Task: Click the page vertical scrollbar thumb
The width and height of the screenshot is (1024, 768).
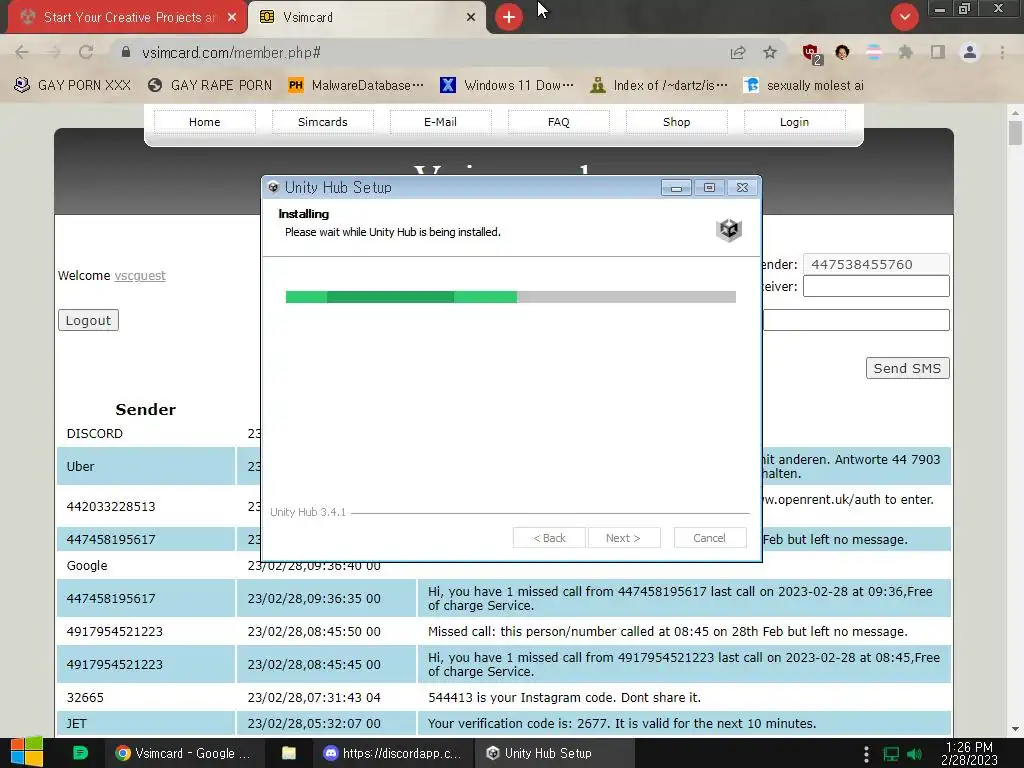Action: coord(1015,133)
